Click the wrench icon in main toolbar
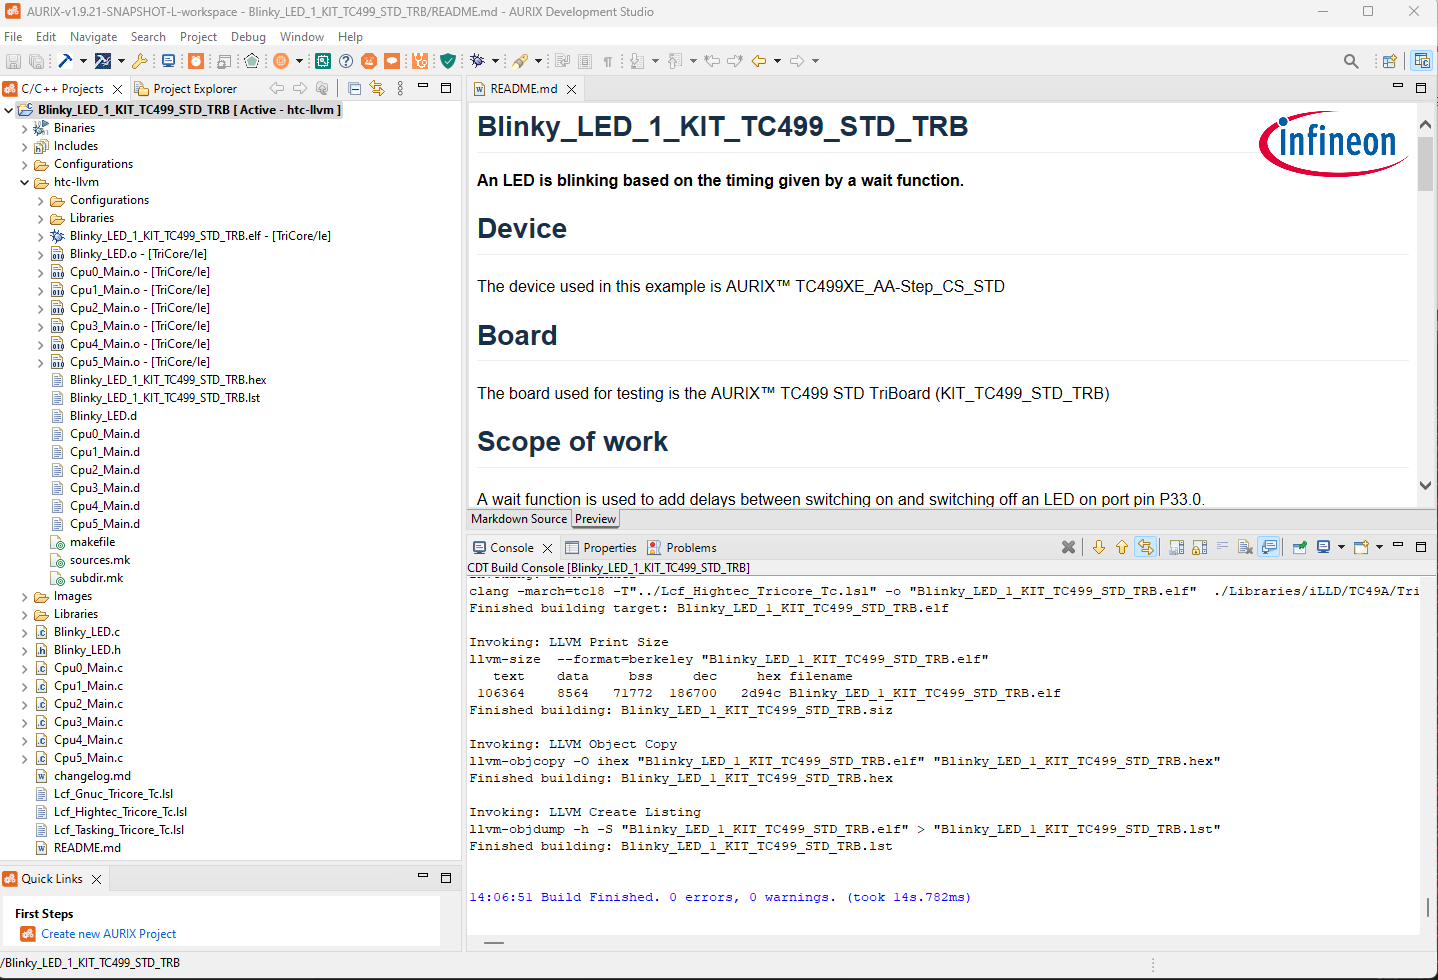The image size is (1438, 980). [140, 61]
